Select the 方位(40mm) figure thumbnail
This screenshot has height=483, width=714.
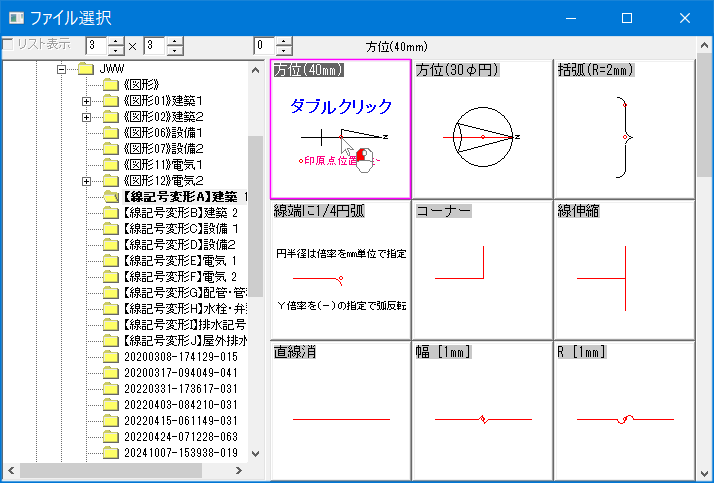tap(341, 129)
